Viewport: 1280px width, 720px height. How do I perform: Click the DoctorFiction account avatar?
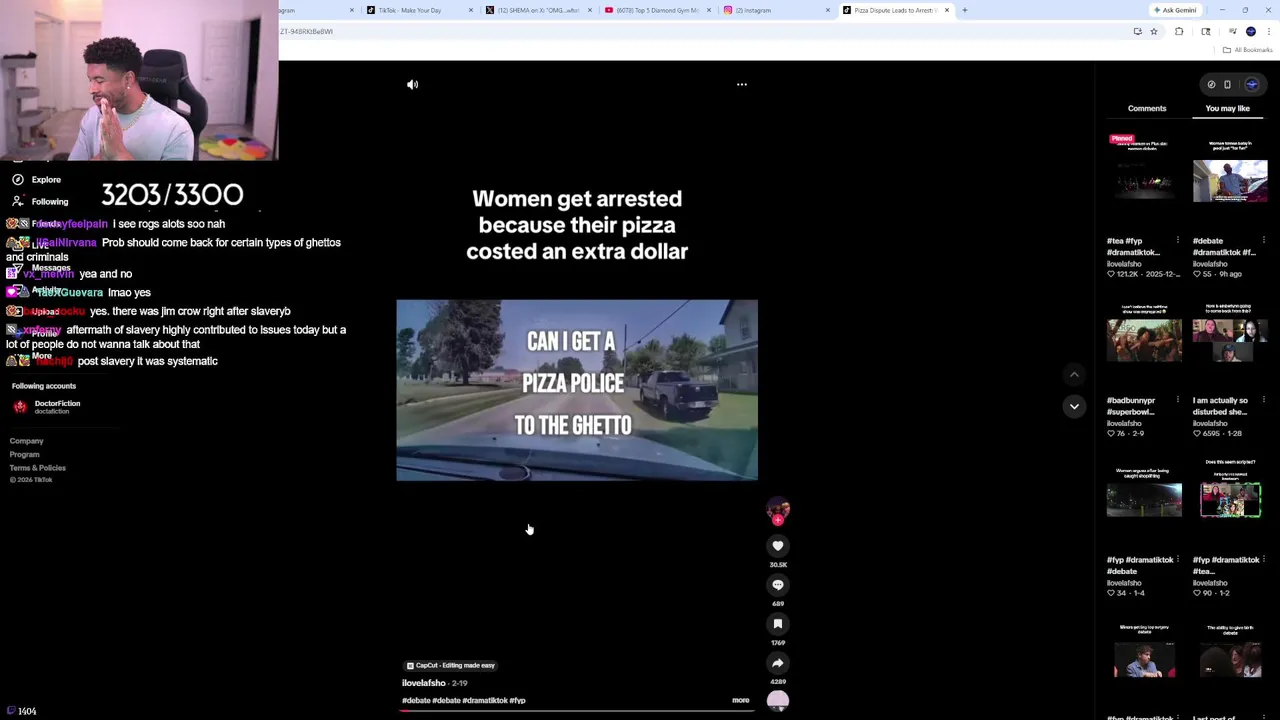[x=20, y=407]
